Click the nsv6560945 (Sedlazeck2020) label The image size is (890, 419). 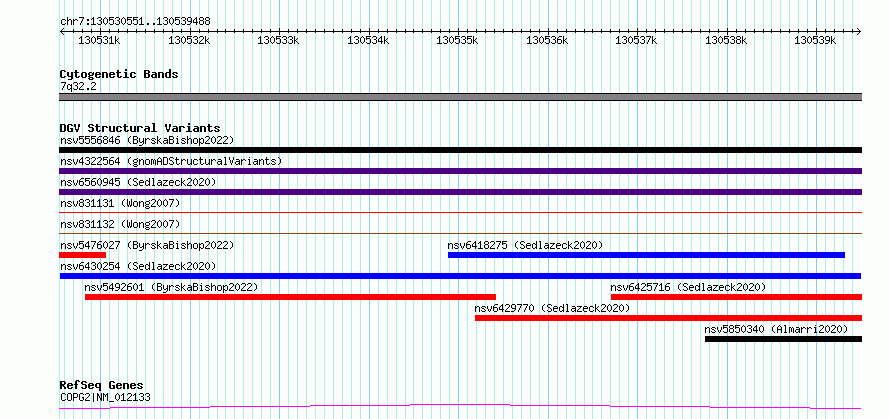(x=138, y=182)
